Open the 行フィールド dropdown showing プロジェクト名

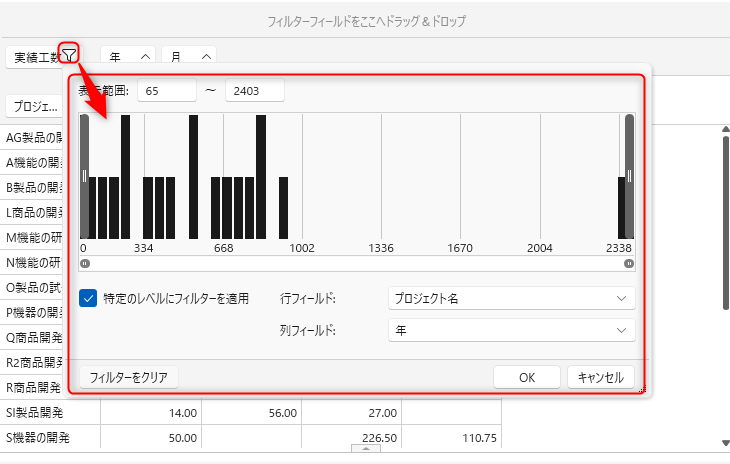510,298
